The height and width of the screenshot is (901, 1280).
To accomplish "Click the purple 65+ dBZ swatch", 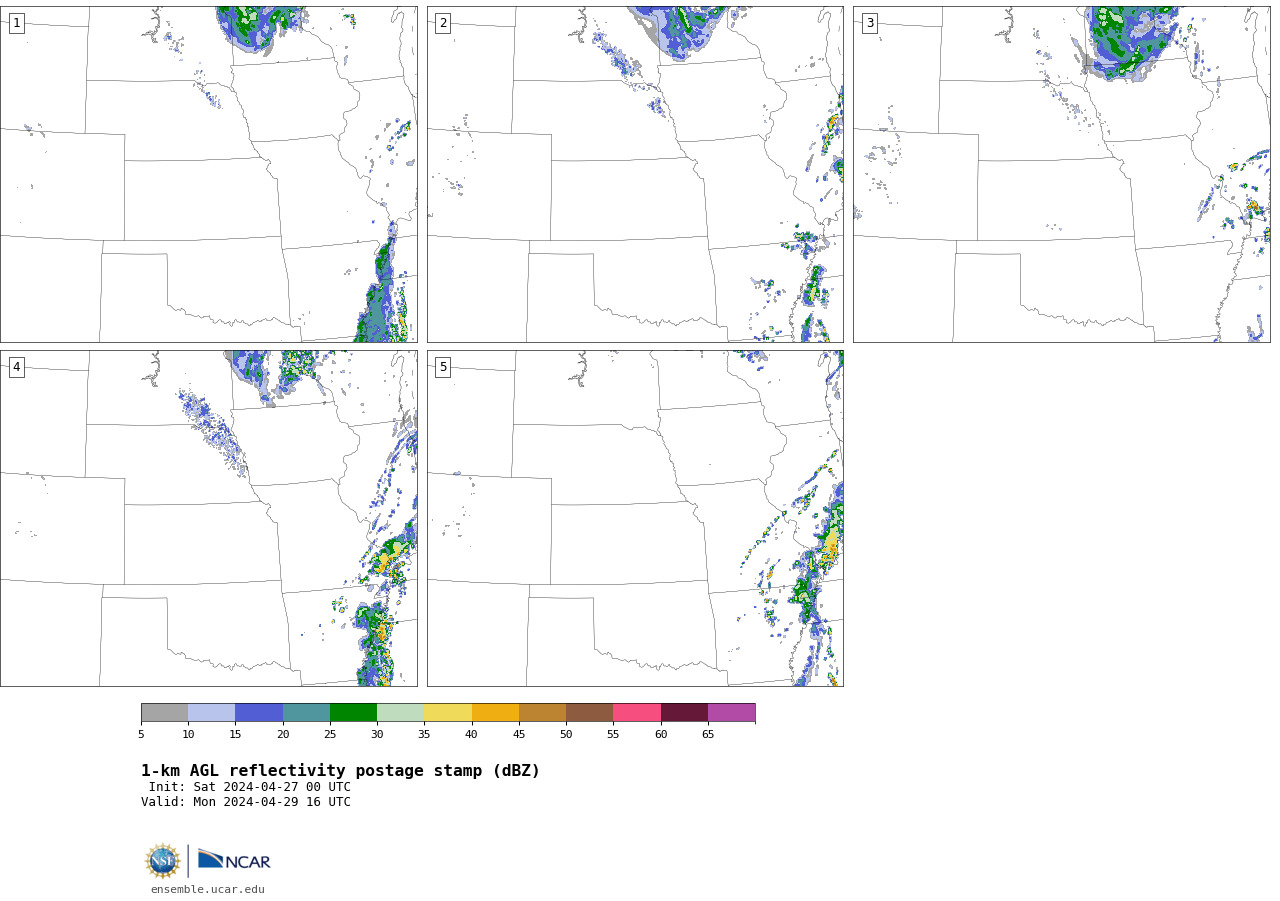I will (731, 713).
